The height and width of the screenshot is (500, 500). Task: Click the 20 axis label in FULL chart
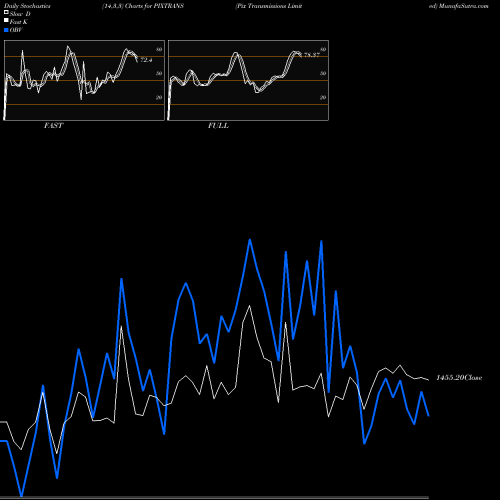click(323, 97)
